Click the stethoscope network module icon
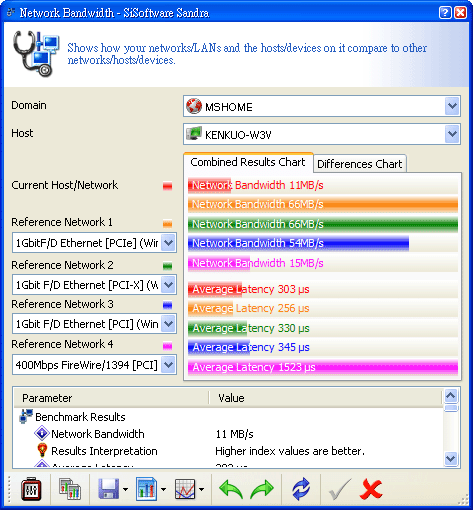 [35, 54]
